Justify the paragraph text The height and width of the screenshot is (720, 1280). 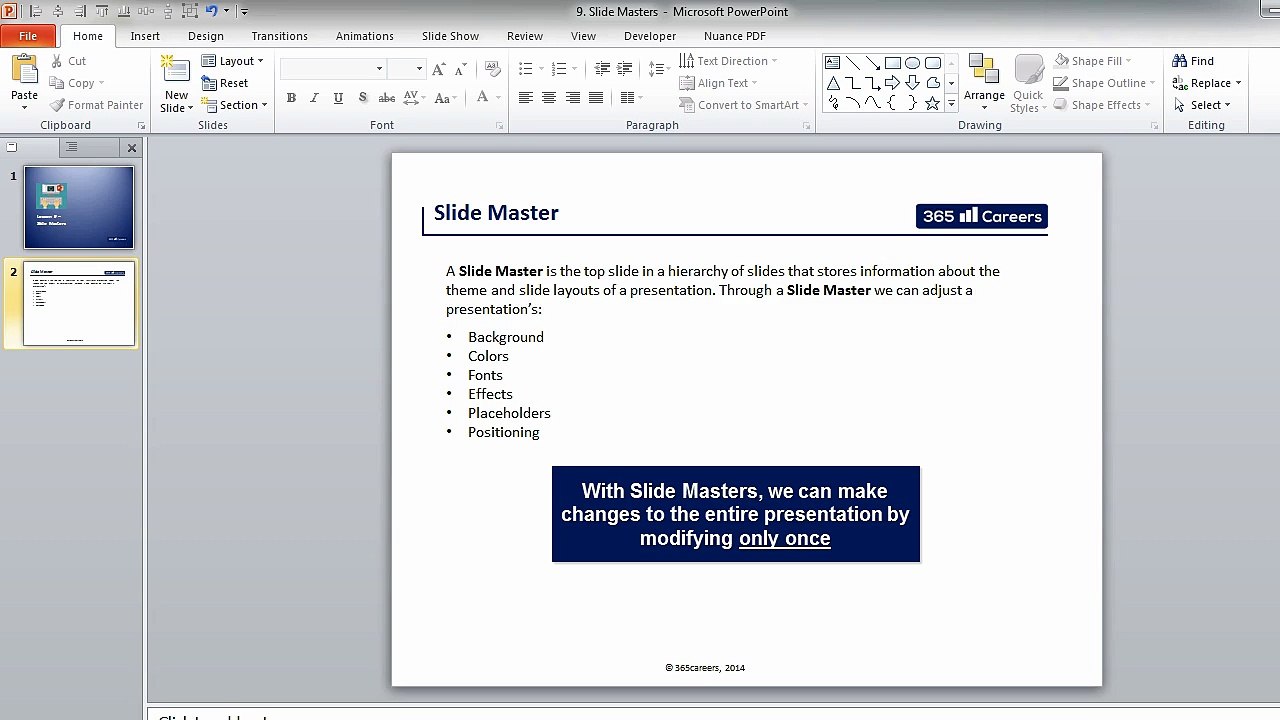click(596, 98)
